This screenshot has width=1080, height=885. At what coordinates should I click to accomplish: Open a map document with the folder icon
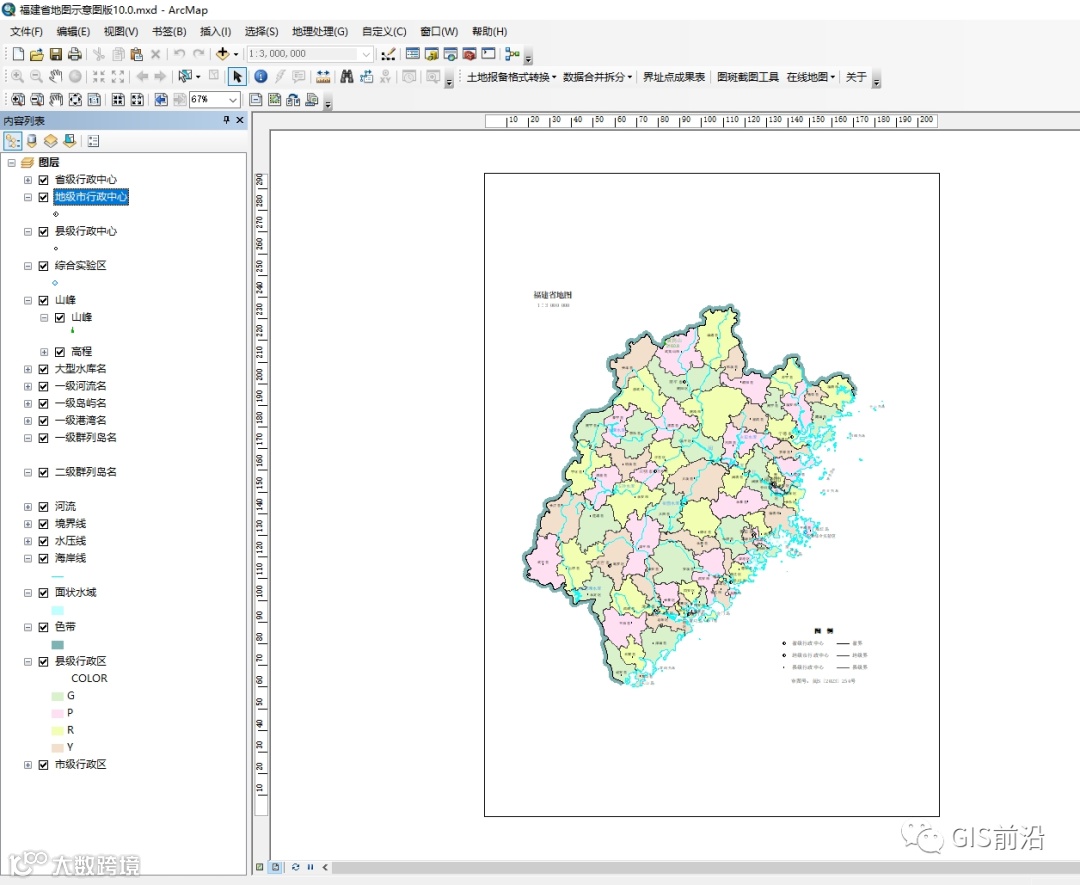37,54
